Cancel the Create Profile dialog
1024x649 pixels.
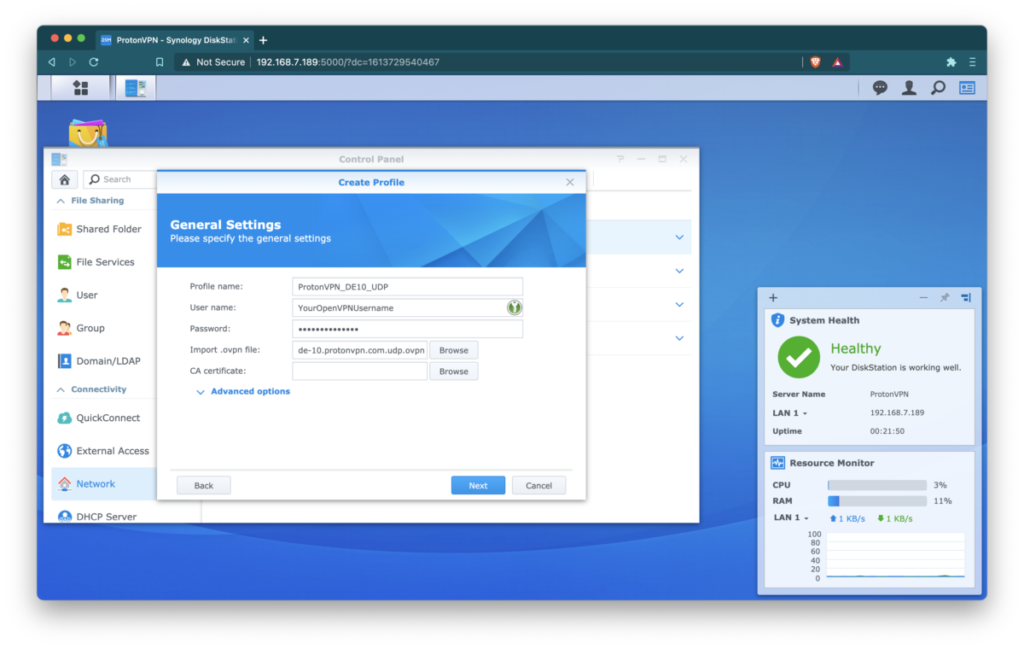[x=539, y=486]
